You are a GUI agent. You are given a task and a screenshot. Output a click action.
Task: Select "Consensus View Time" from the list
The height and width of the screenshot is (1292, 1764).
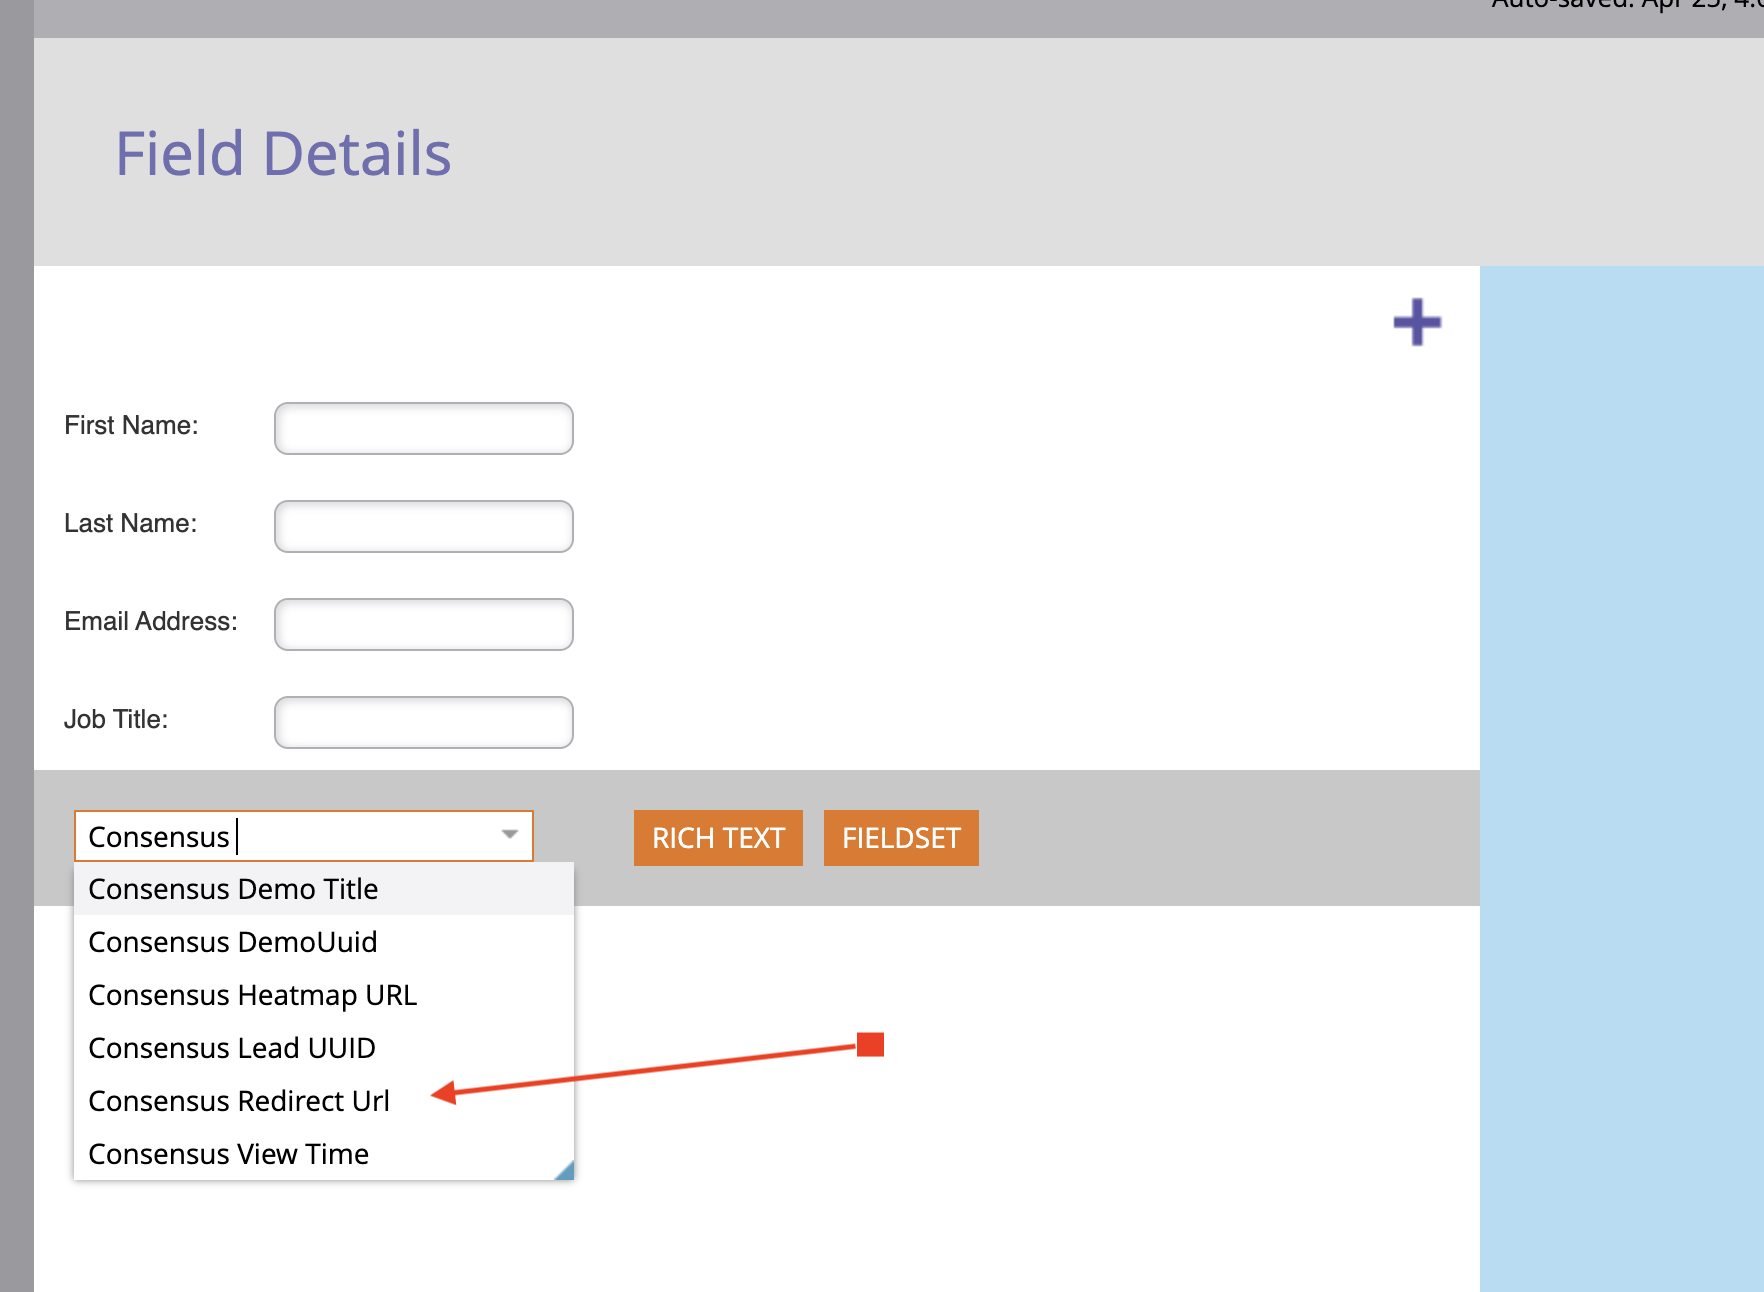pyautogui.click(x=227, y=1153)
